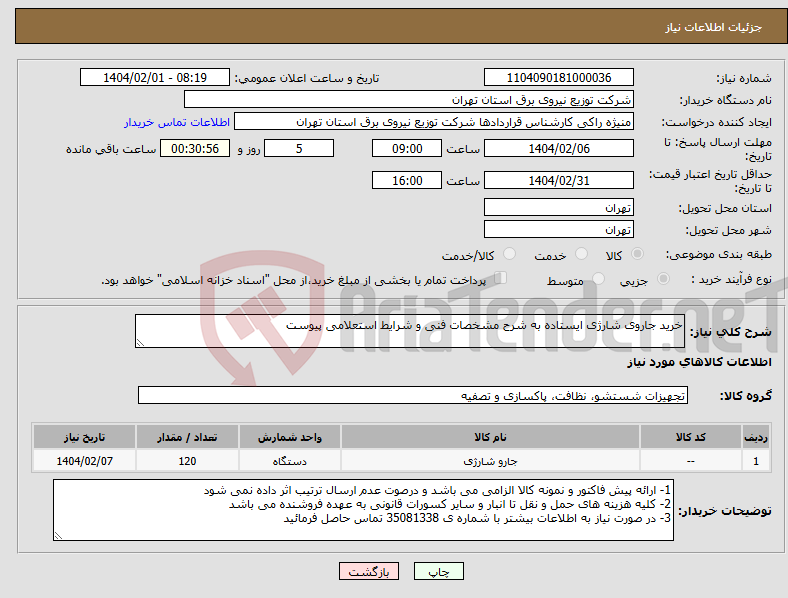The width and height of the screenshot is (788, 598).
Task: Click the چاپ (print) button
Action: (x=438, y=571)
